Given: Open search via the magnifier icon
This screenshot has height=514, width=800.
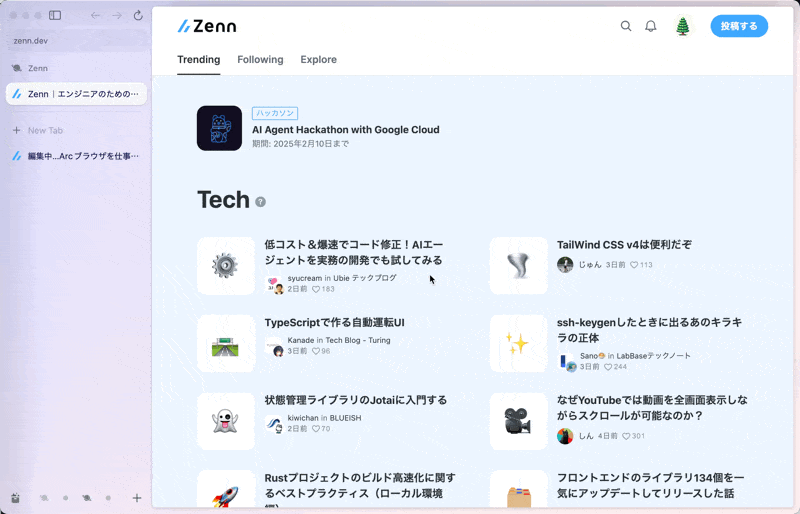Looking at the screenshot, I should pos(626,26).
